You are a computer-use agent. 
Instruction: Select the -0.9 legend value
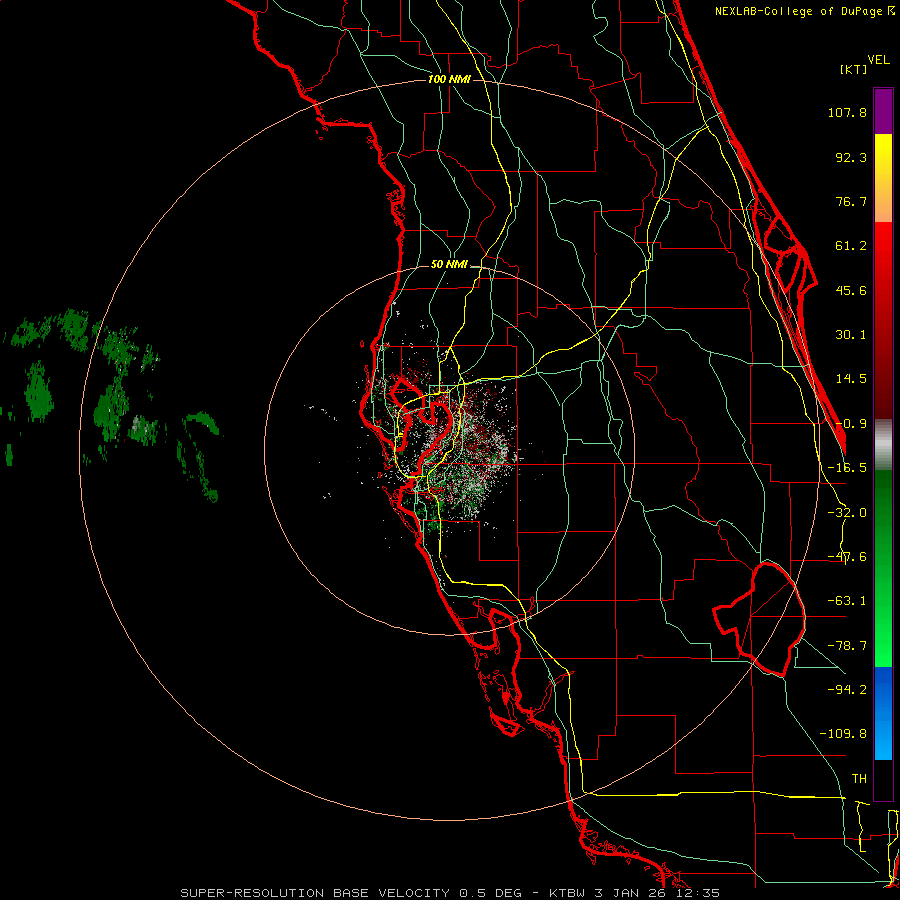click(x=851, y=424)
